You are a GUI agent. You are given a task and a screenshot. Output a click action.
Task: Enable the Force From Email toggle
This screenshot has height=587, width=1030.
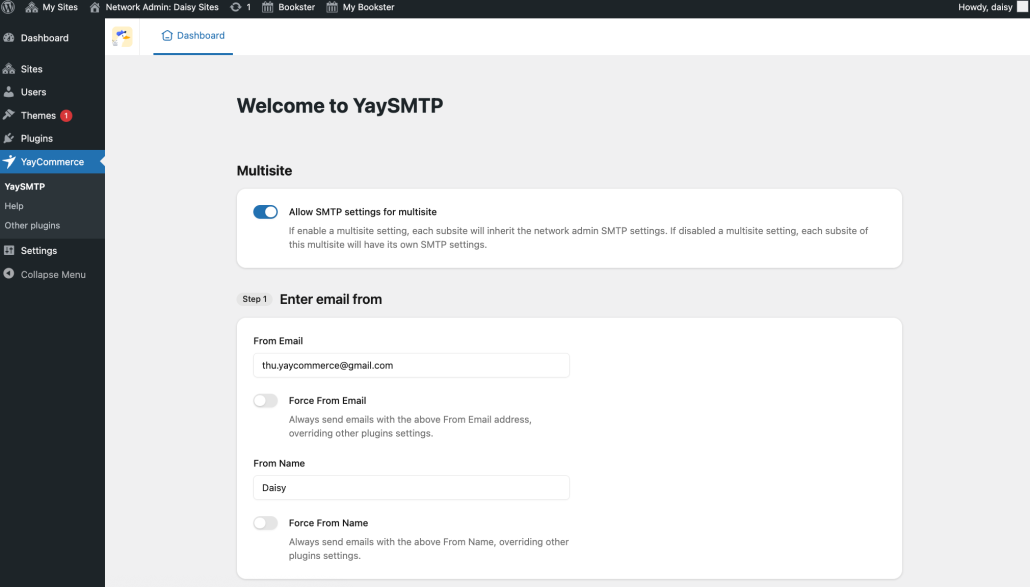[x=265, y=400]
